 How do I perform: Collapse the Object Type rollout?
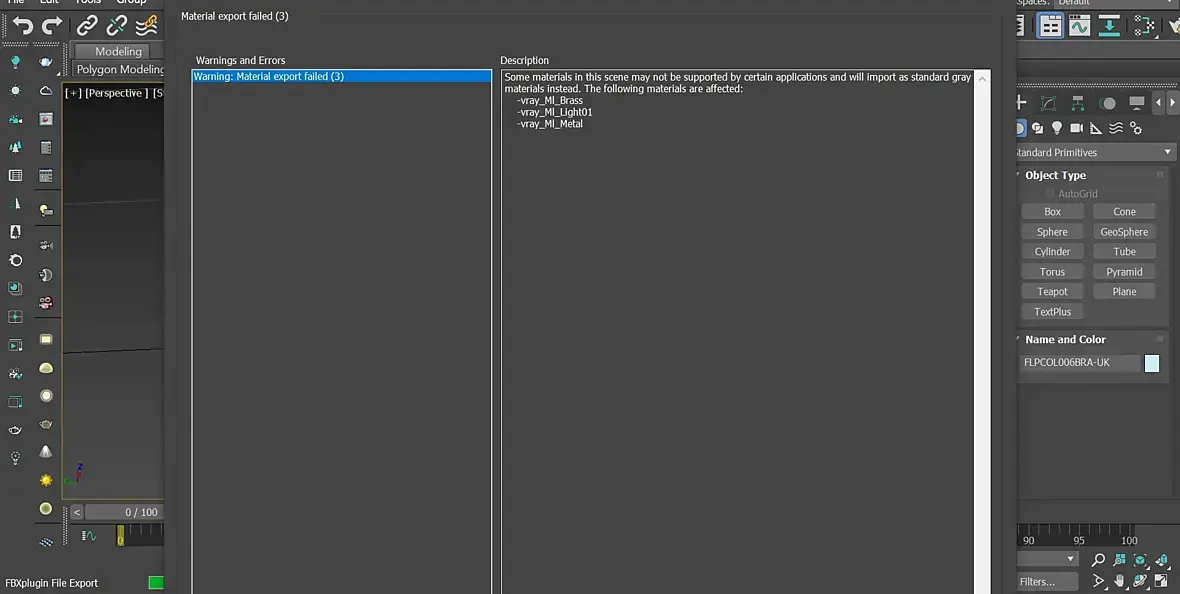tap(1054, 175)
